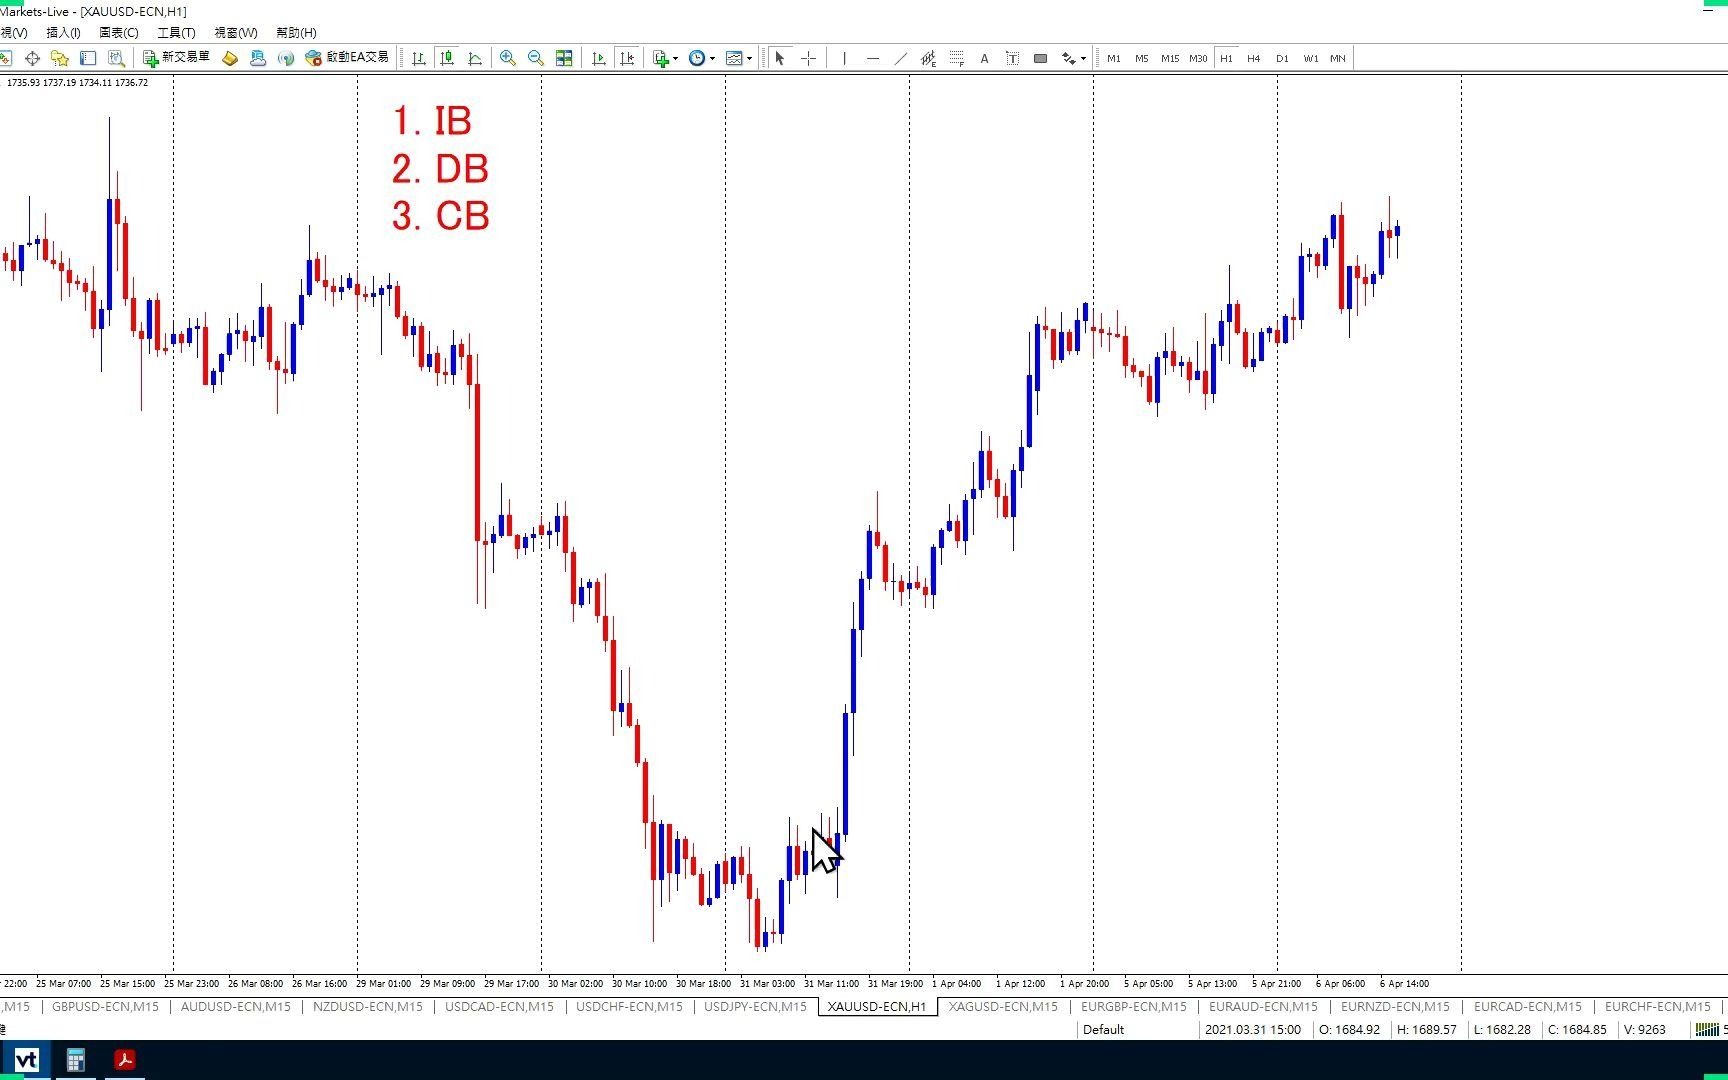Open the 幫助(H) menu
Viewport: 1728px width, 1080px height.
[x=297, y=32]
